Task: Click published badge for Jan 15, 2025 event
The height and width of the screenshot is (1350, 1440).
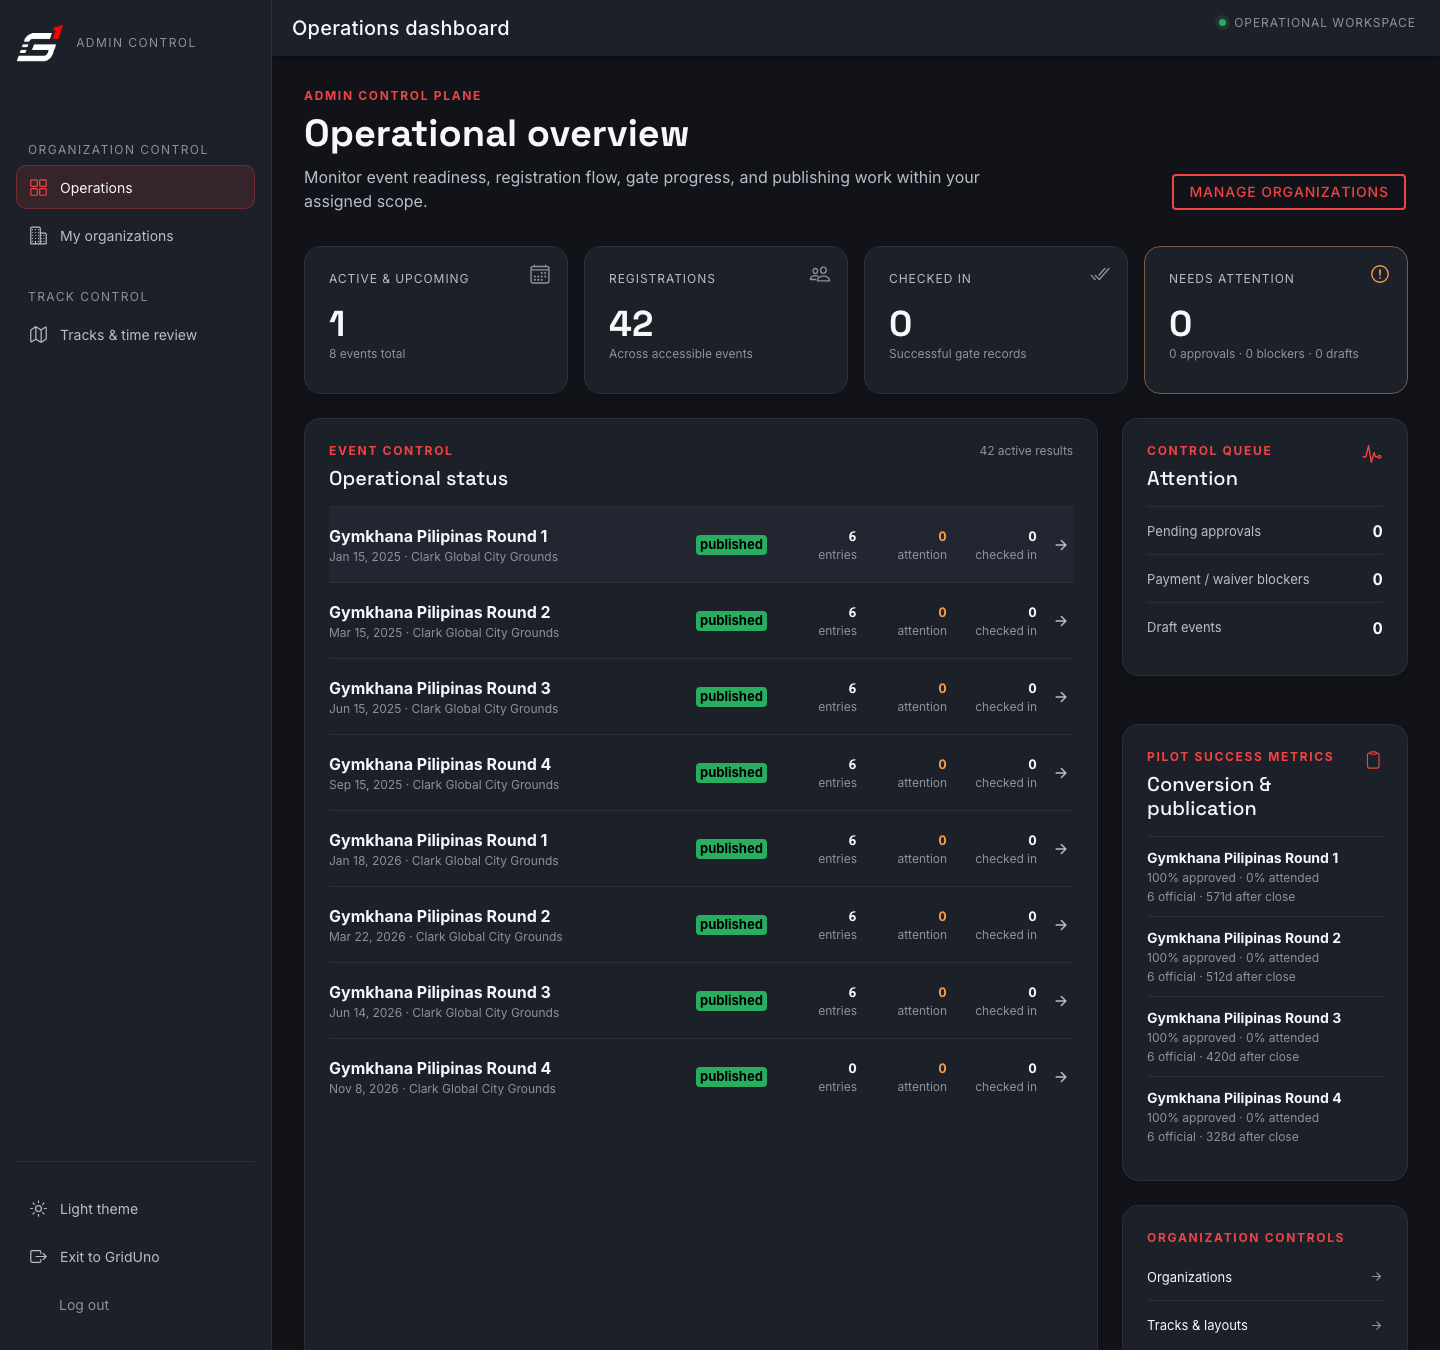Action: click(731, 545)
